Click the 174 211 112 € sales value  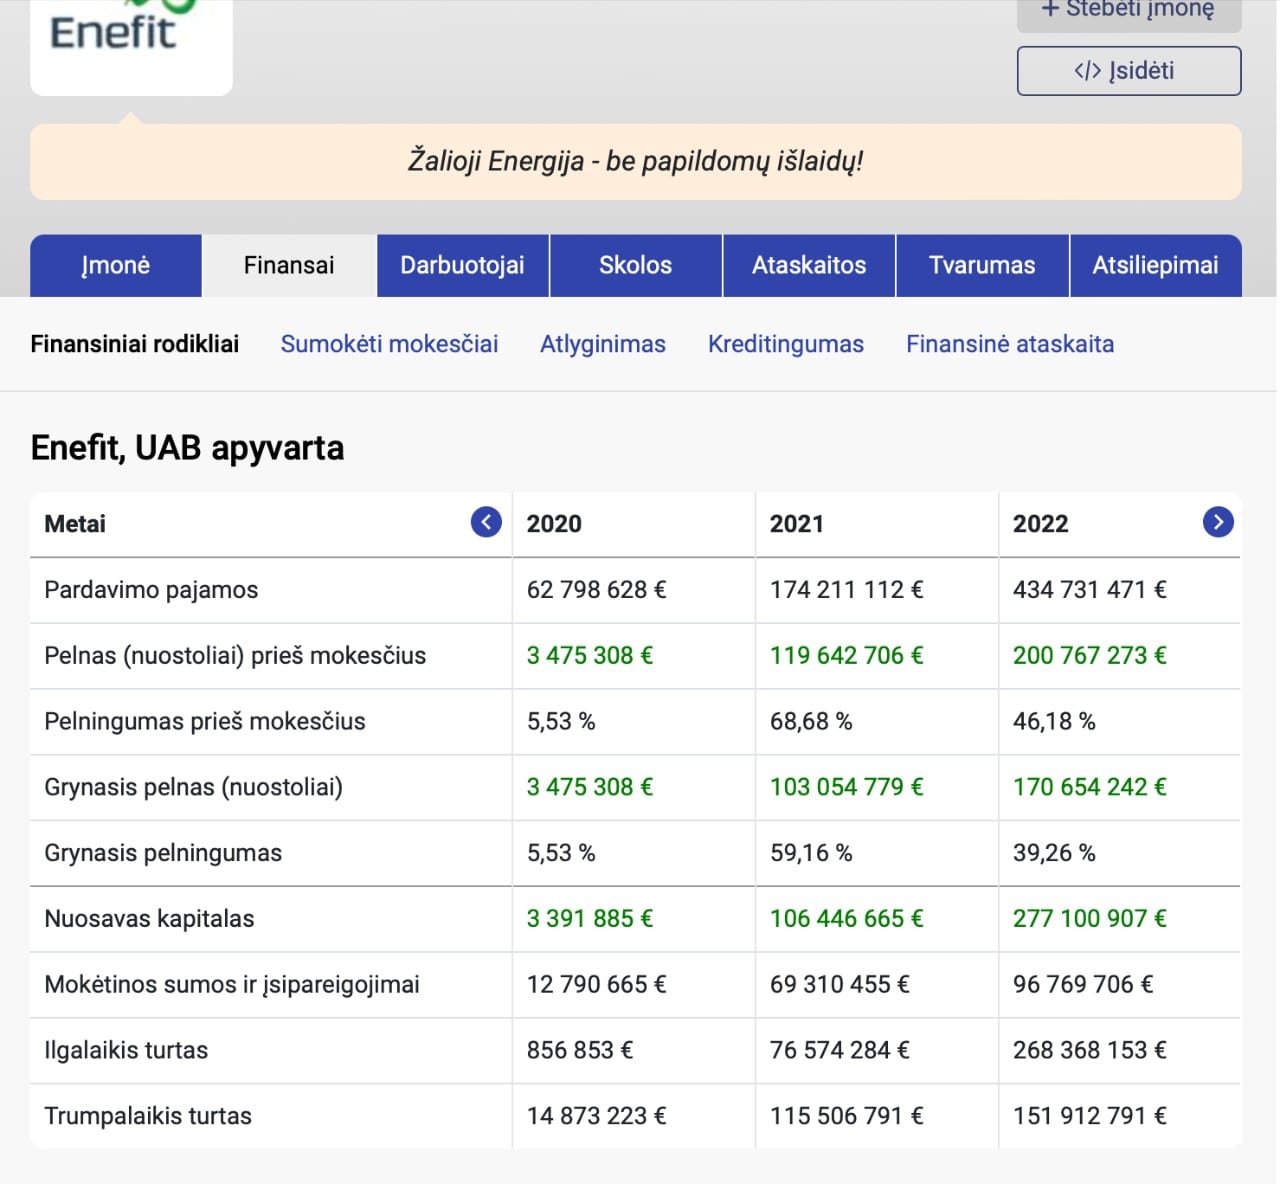coord(847,590)
